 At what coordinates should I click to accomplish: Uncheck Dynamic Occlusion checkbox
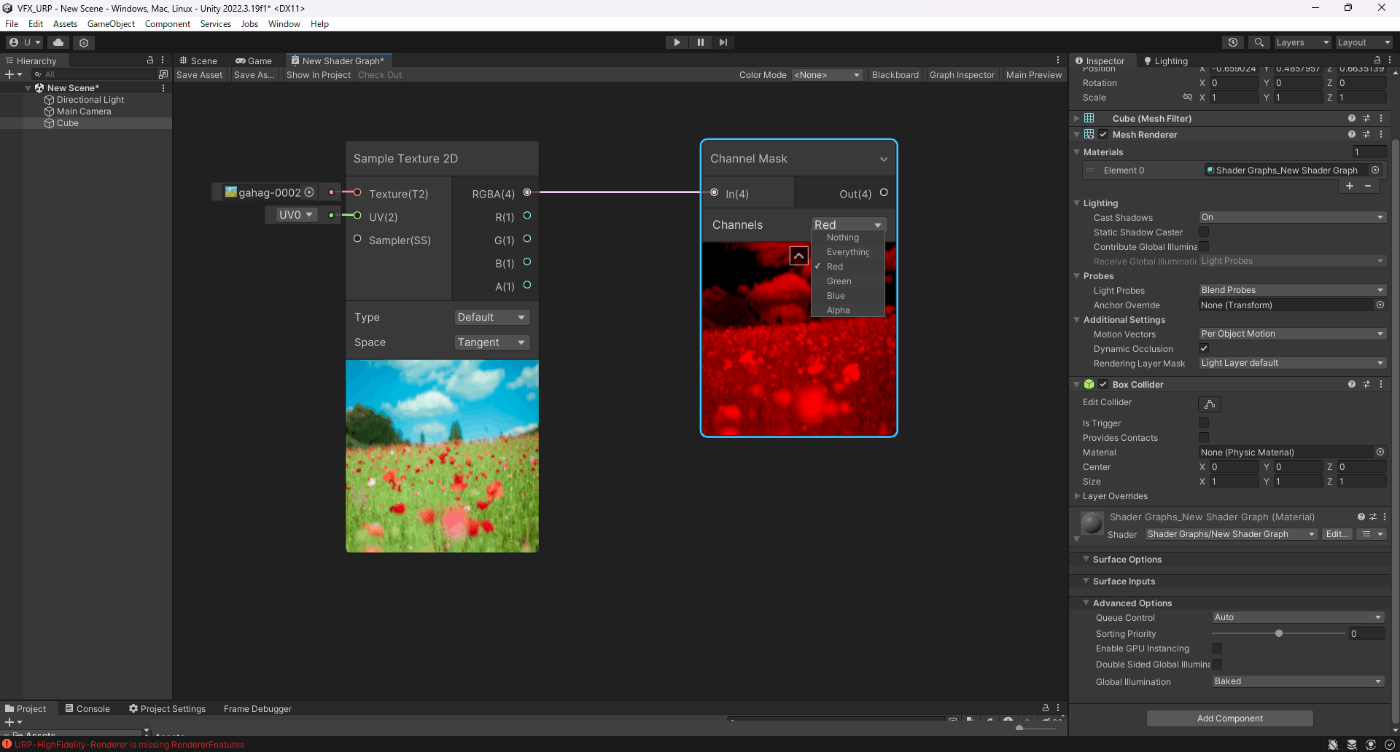coord(1204,348)
